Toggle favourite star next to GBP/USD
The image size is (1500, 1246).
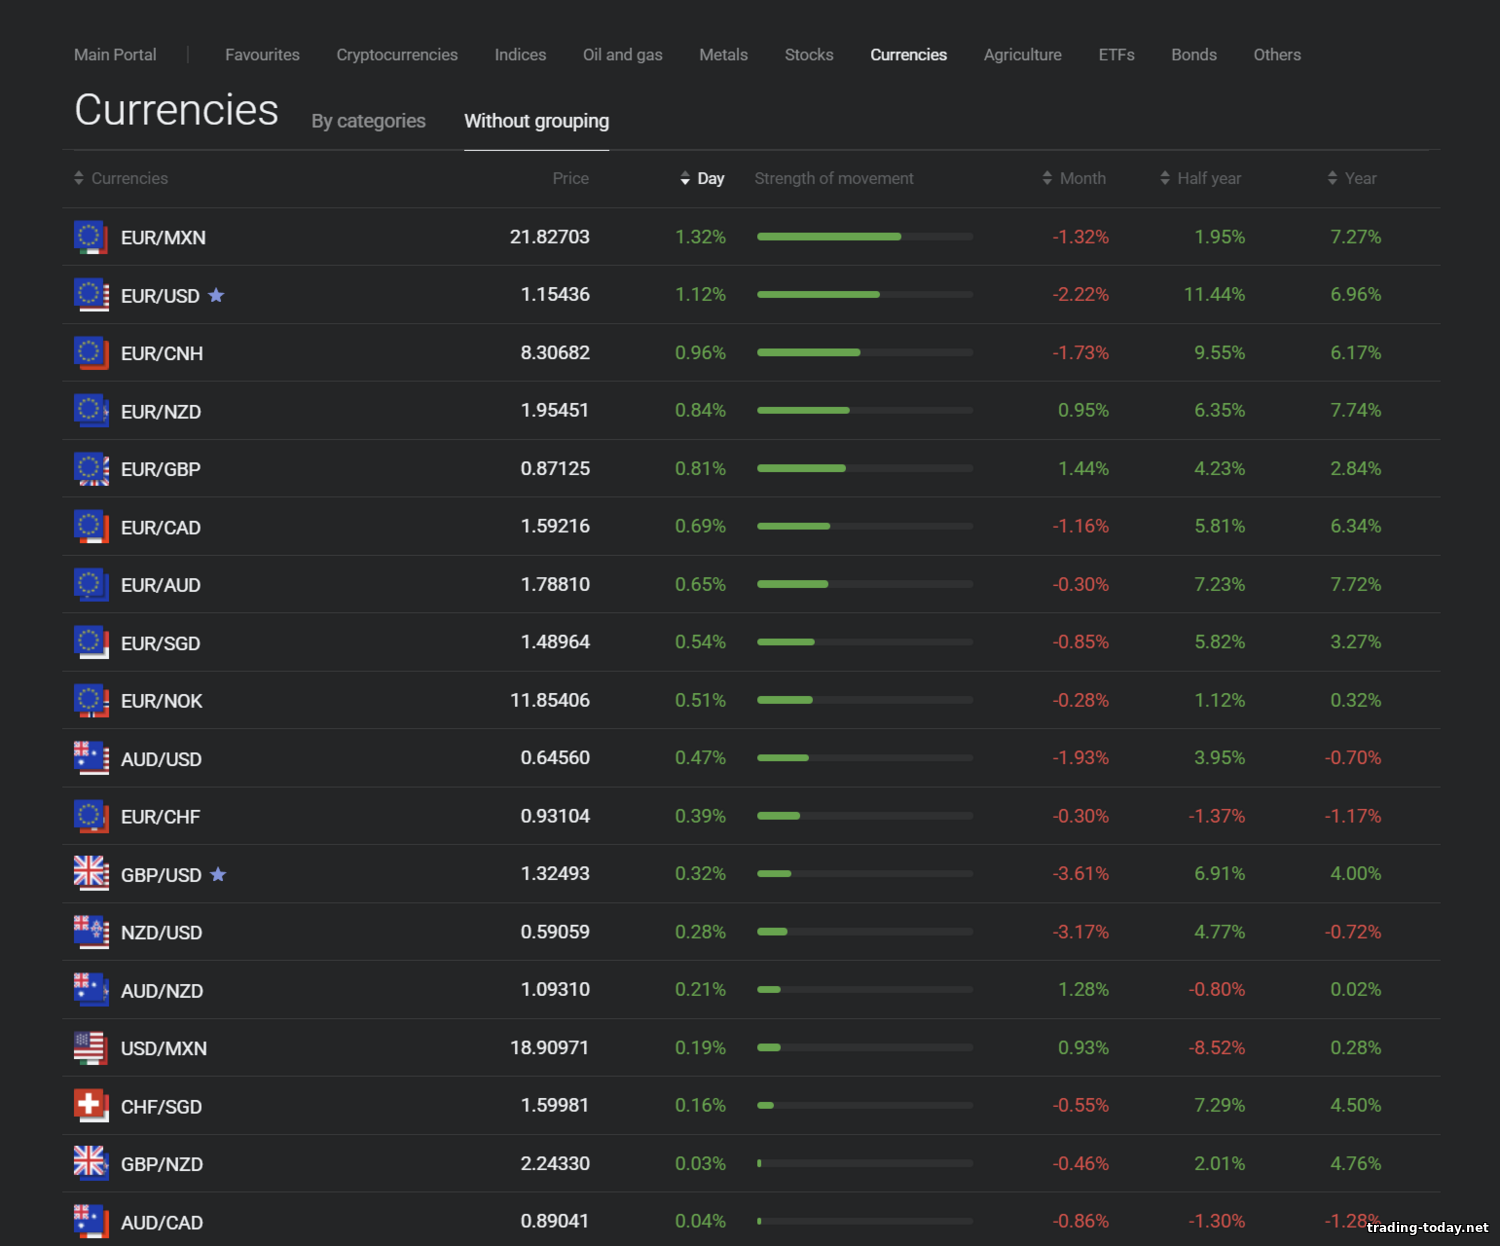(x=218, y=875)
